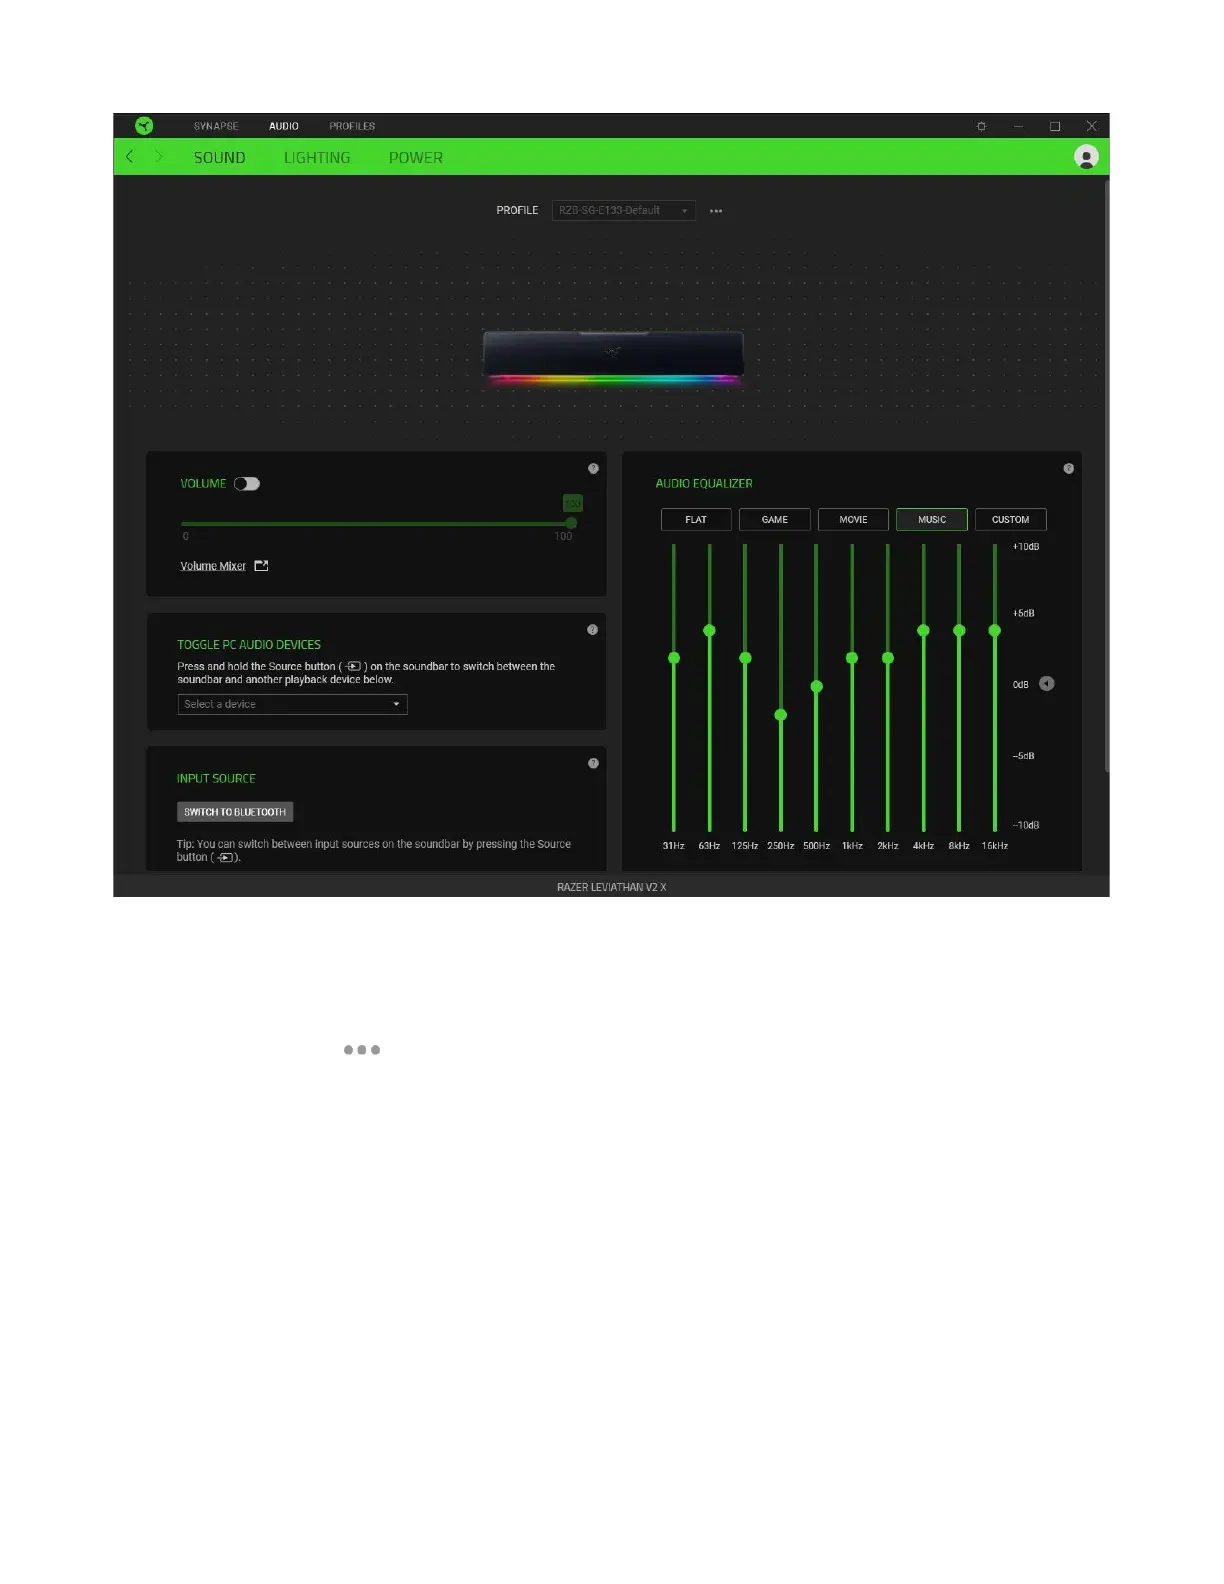The height and width of the screenshot is (1584, 1224).
Task: Click the PROFILE label text
Action: pos(517,210)
